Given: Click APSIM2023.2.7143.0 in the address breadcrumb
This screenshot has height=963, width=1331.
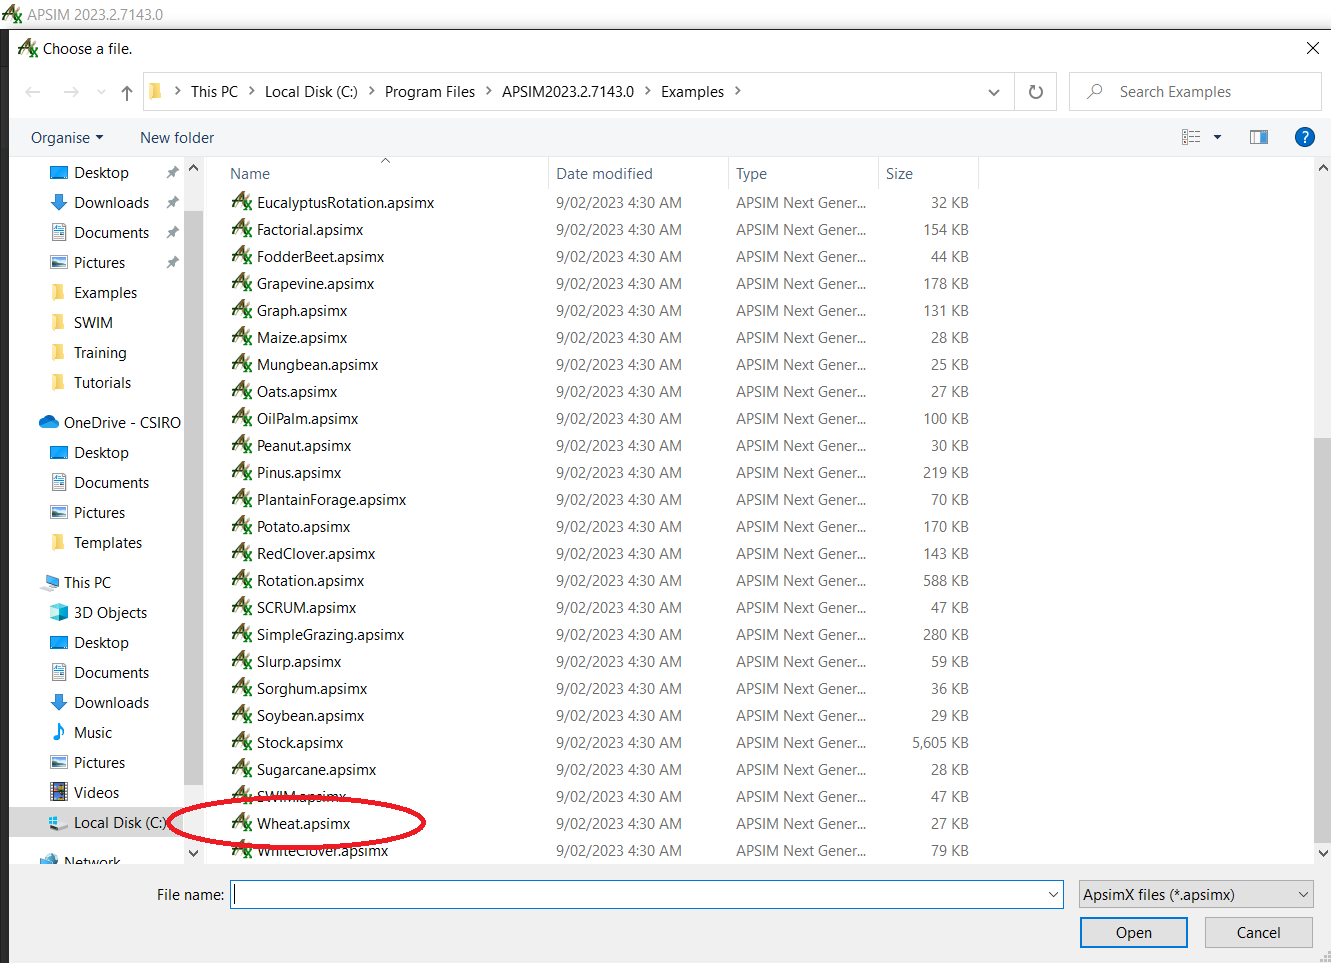Looking at the screenshot, I should [x=568, y=92].
